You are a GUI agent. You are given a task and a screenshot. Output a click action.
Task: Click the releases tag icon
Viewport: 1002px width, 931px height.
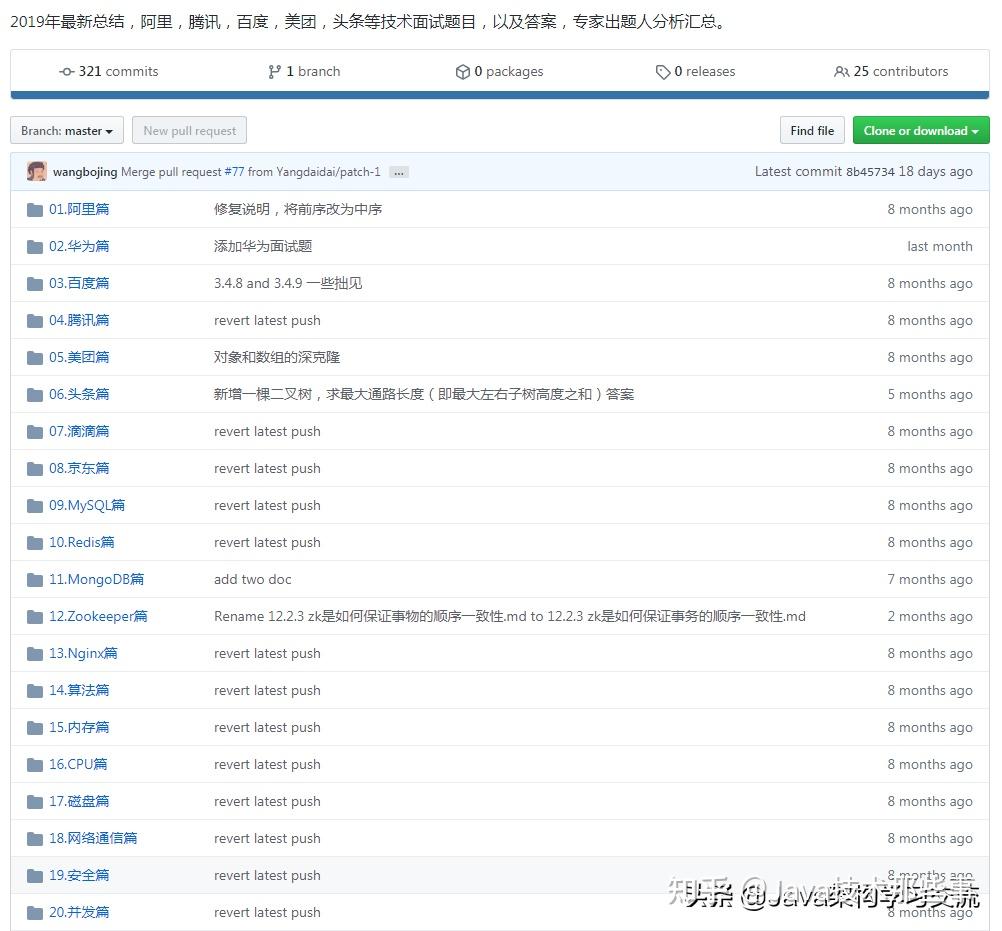coord(663,71)
